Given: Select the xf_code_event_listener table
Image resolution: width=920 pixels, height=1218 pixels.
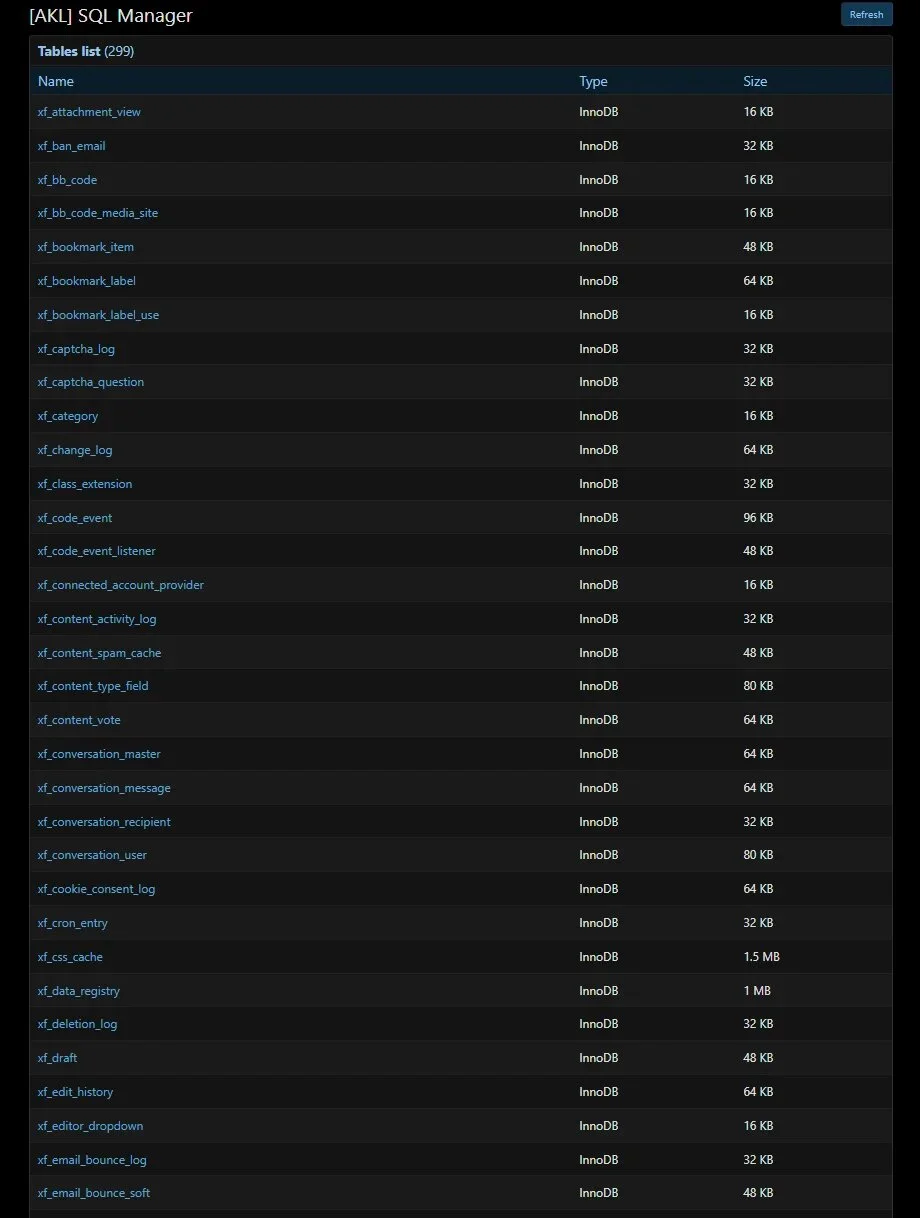Looking at the screenshot, I should click(x=96, y=551).
